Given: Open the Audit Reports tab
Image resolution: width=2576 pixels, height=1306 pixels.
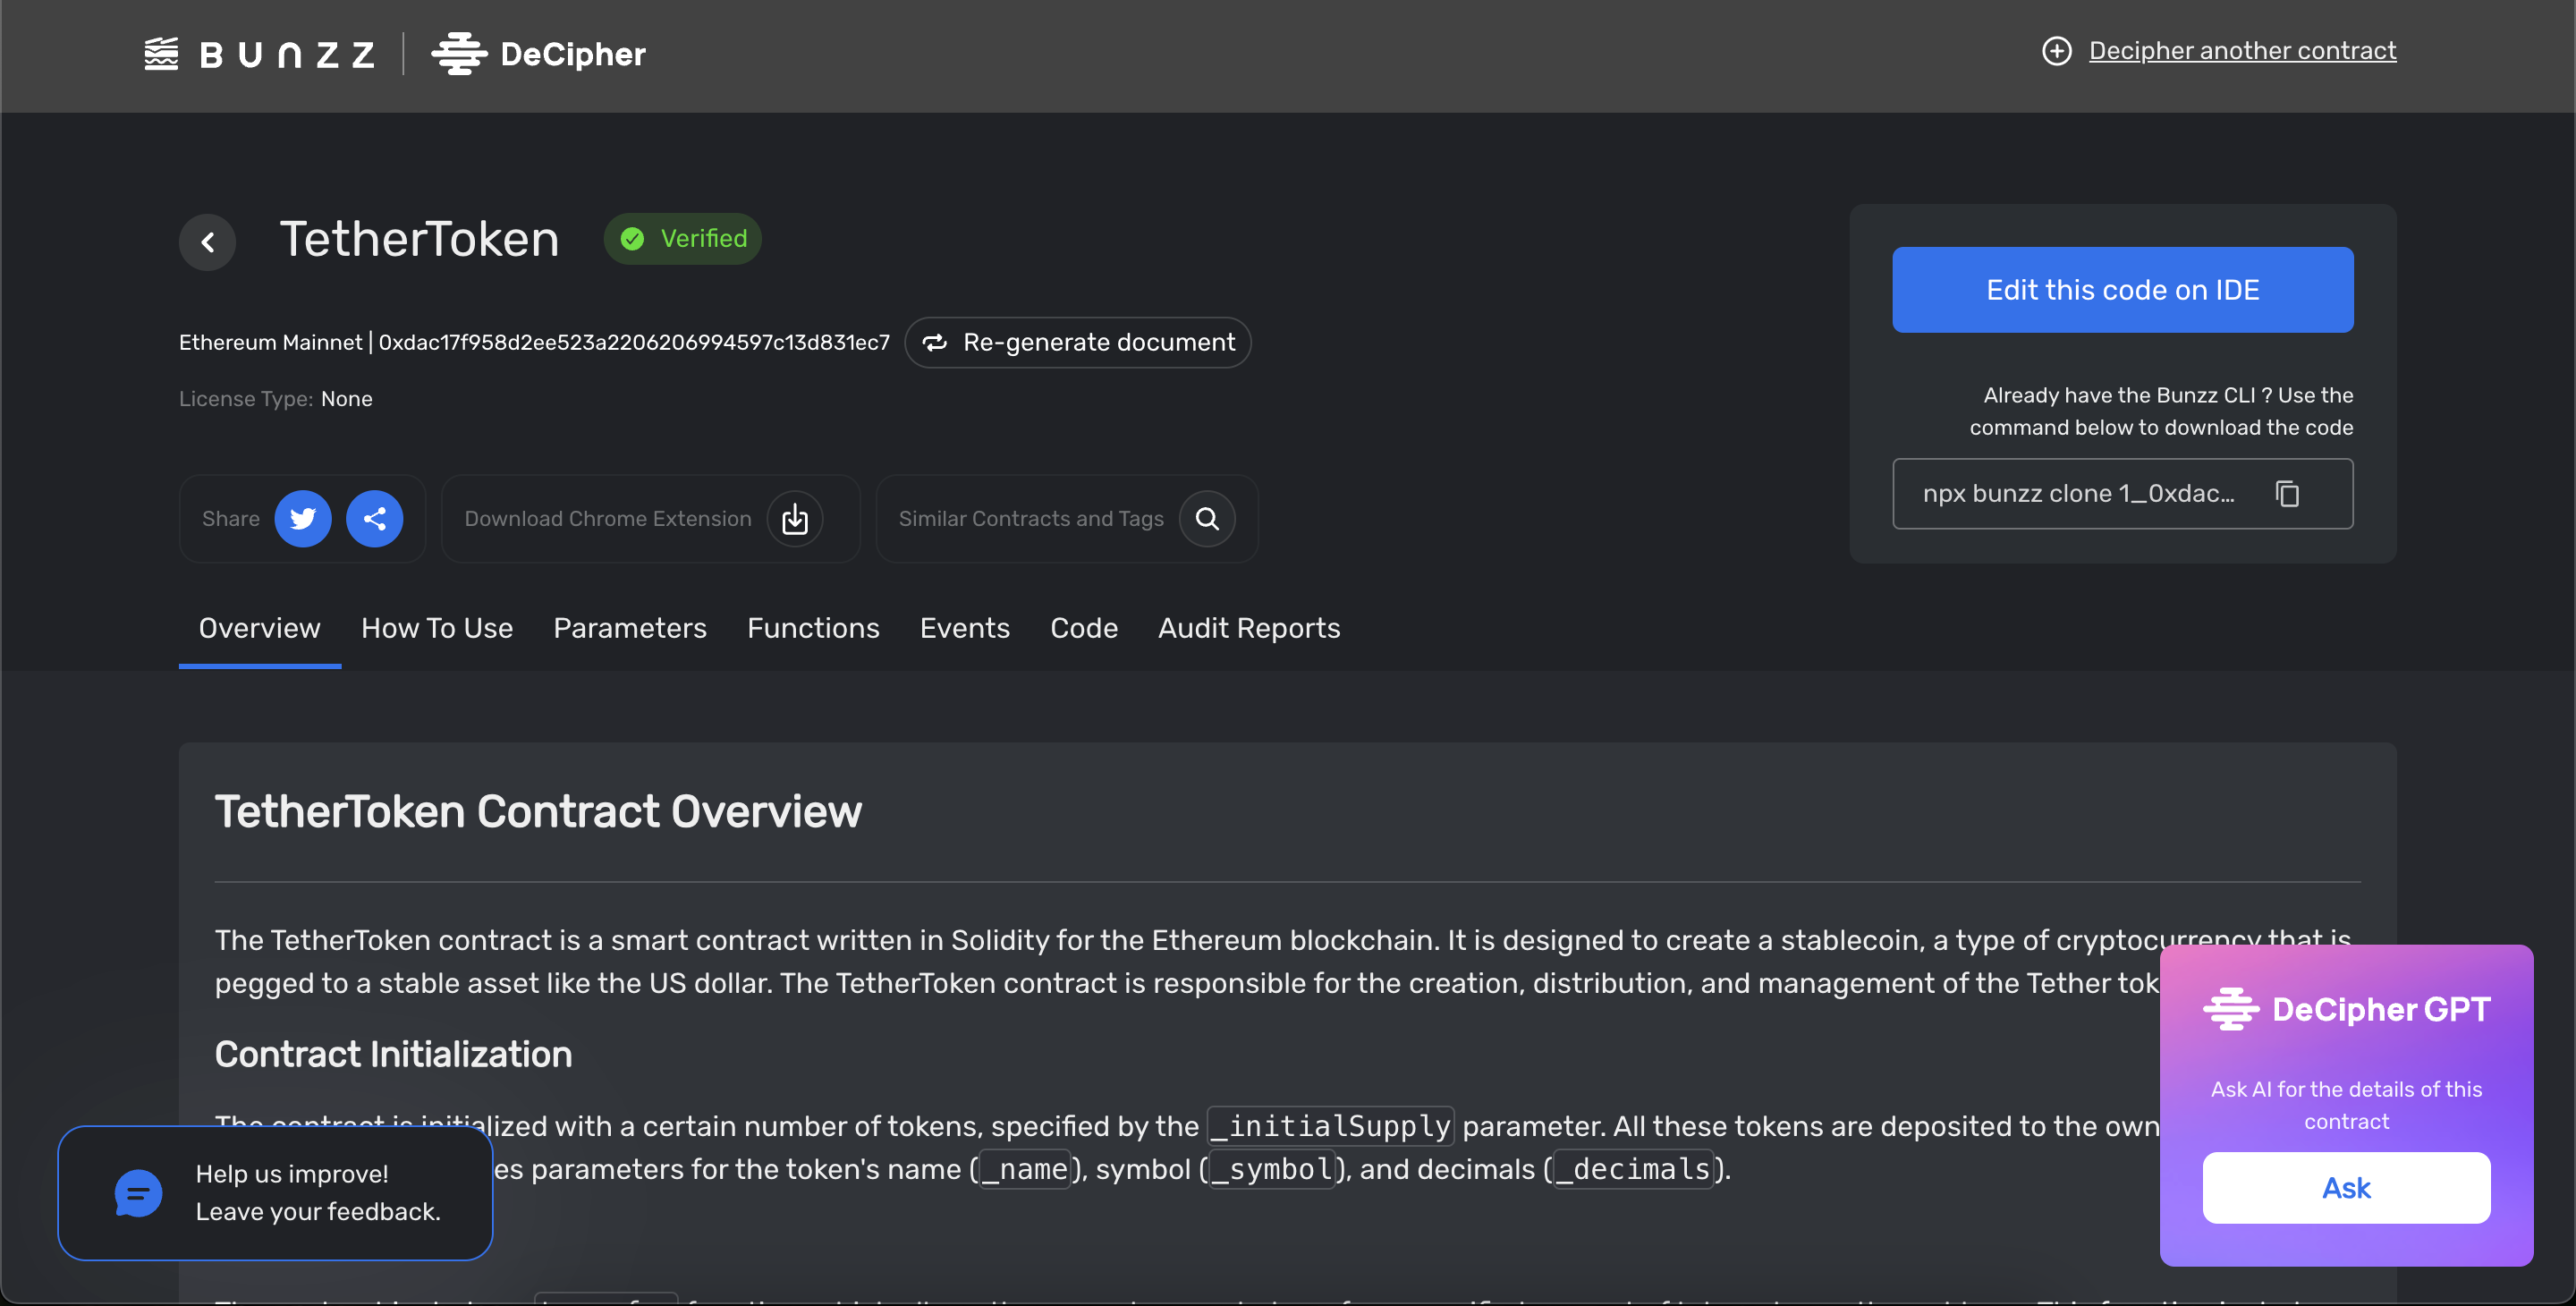Looking at the screenshot, I should [x=1248, y=628].
